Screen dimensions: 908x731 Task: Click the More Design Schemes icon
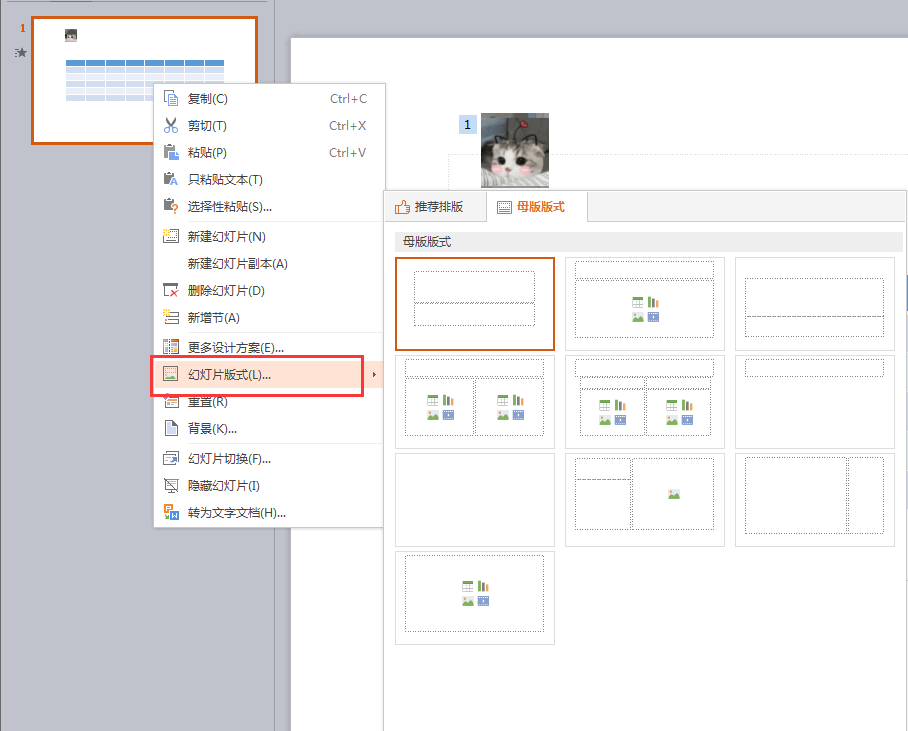point(171,348)
